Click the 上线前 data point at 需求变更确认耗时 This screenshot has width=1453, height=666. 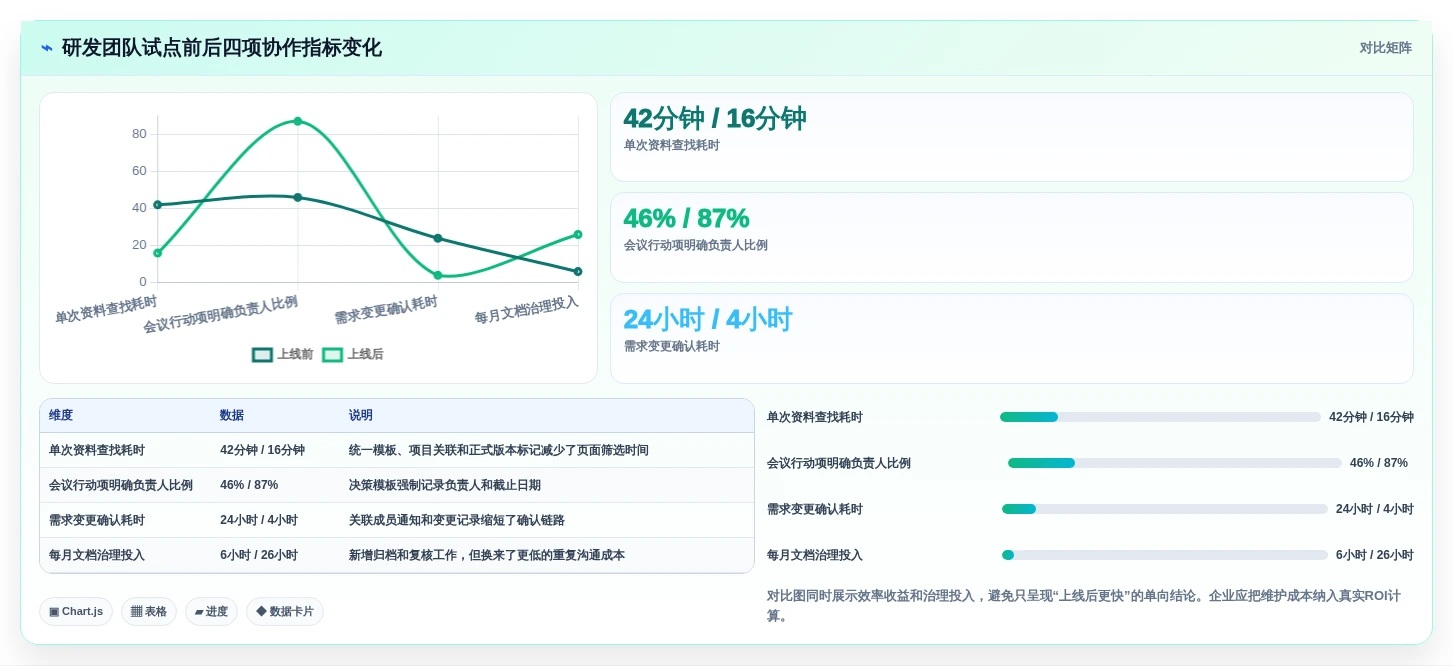(x=438, y=238)
